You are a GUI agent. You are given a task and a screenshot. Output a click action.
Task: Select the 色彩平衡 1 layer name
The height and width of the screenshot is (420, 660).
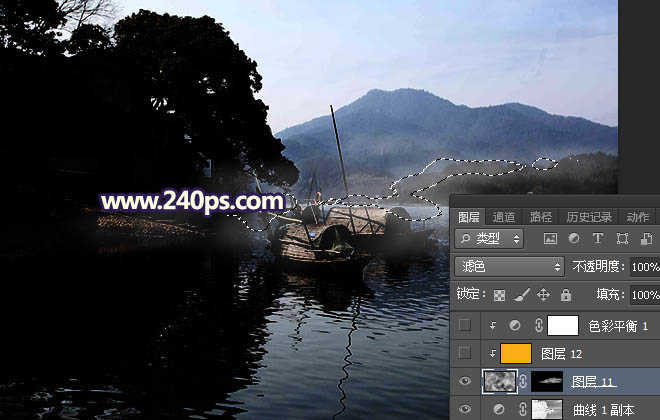618,326
